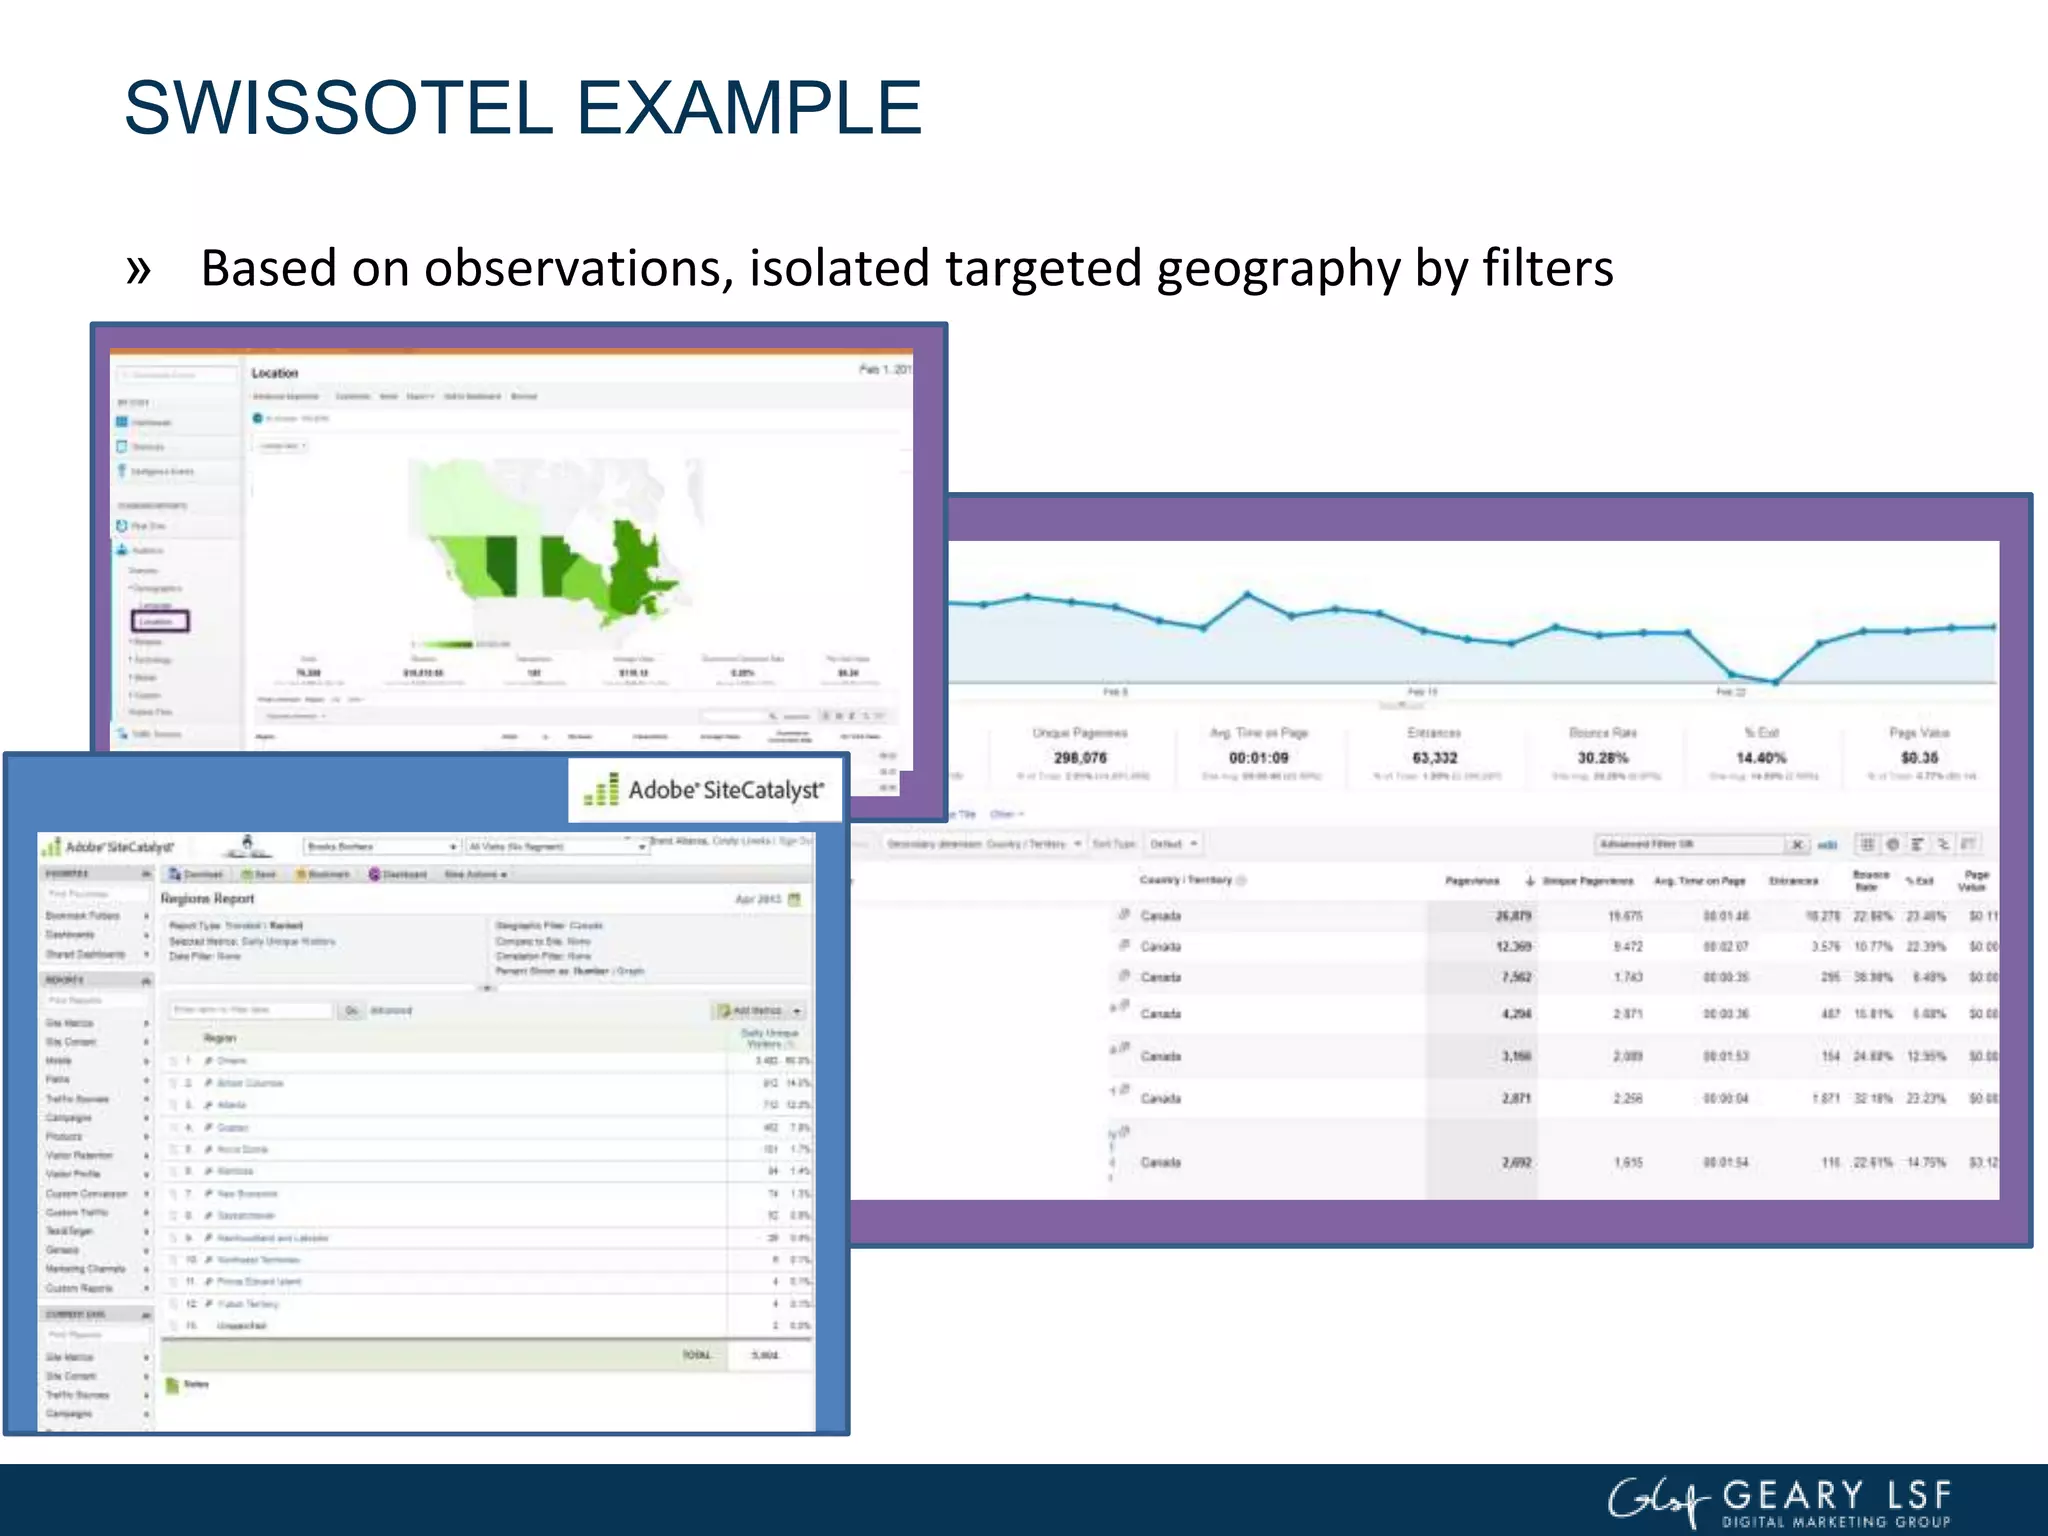Image resolution: width=2048 pixels, height=1536 pixels.
Task: Click the Audience icon in Location report sidebar
Action: [122, 550]
